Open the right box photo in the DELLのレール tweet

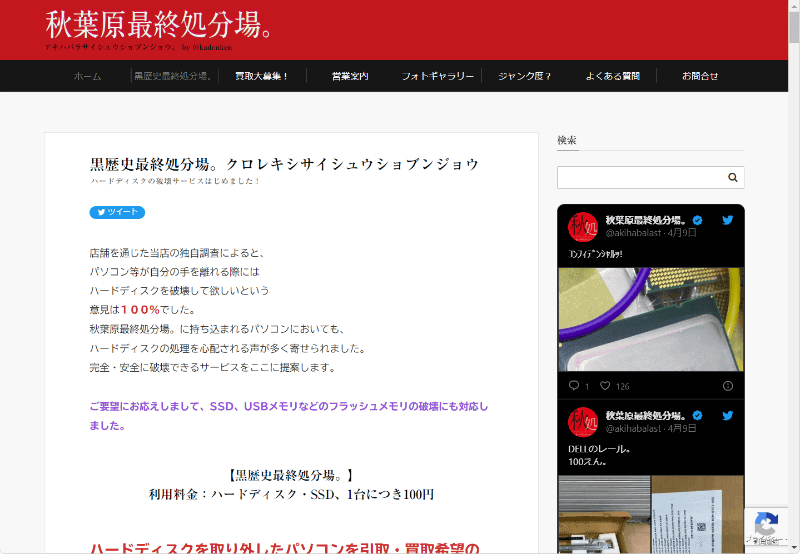click(x=697, y=514)
